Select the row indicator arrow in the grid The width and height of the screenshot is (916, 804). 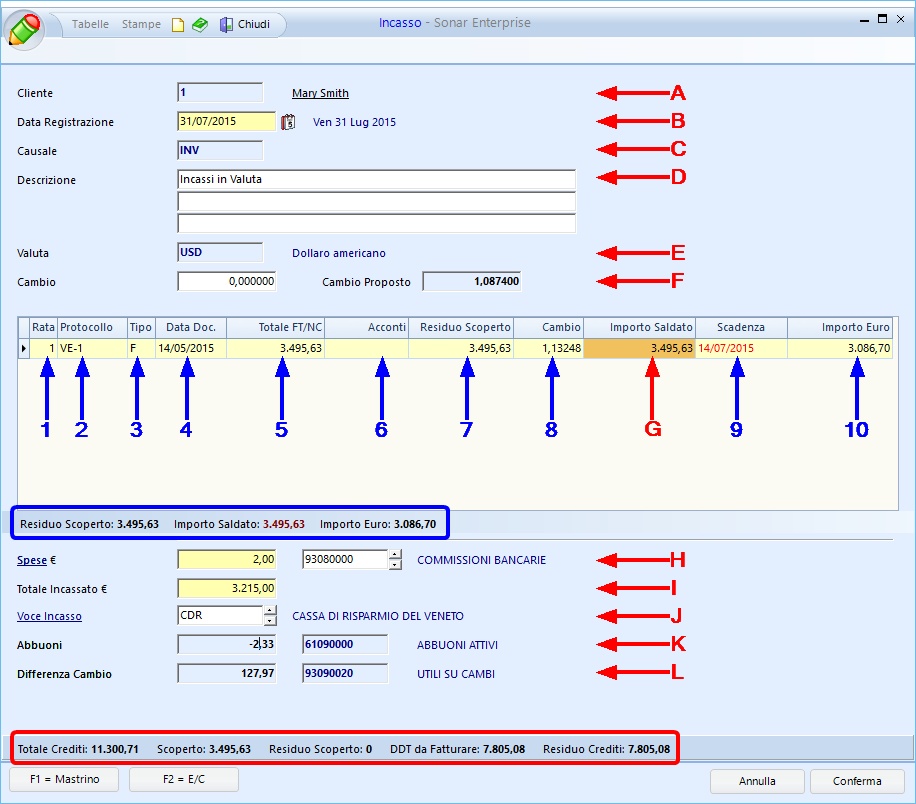[x=24, y=348]
